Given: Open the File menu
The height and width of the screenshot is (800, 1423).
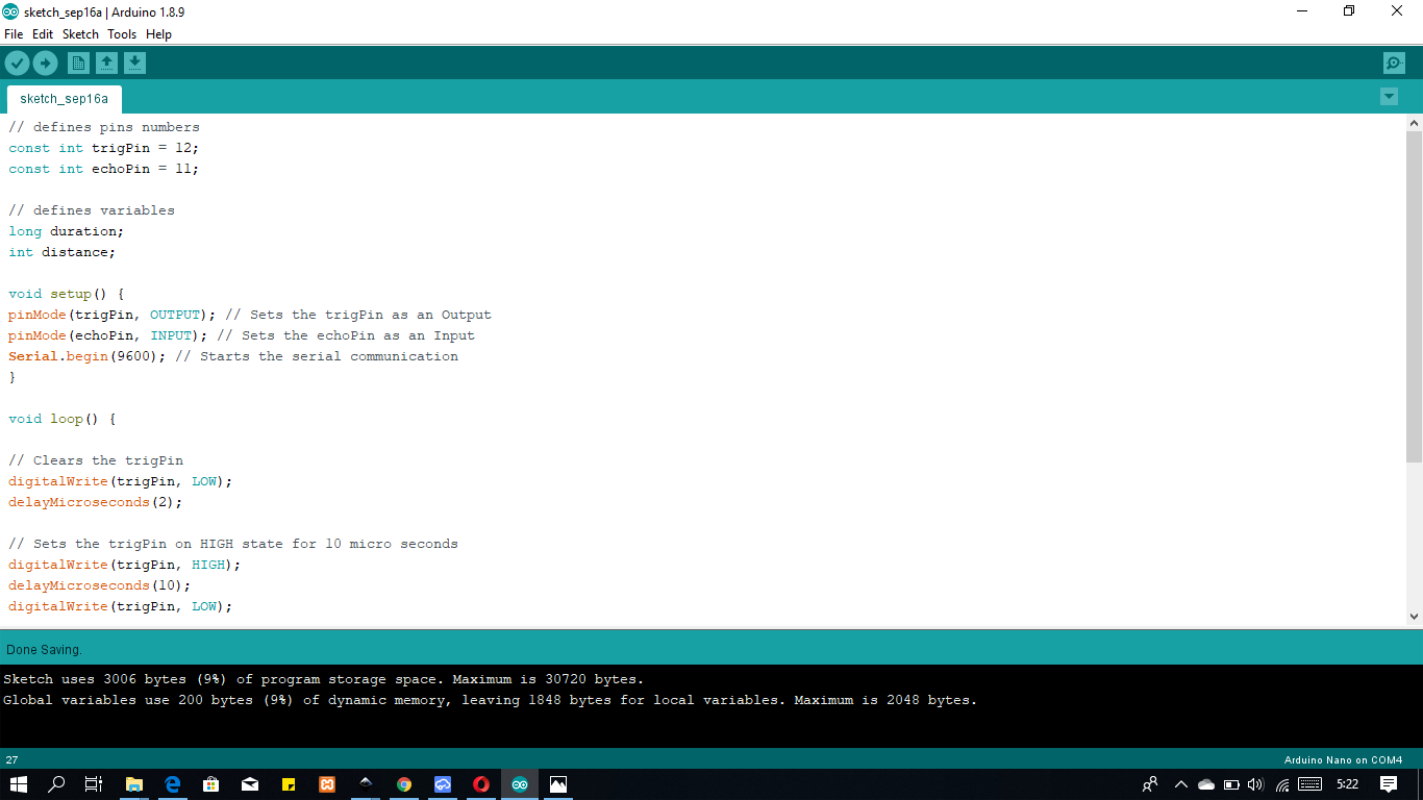Looking at the screenshot, I should (14, 34).
